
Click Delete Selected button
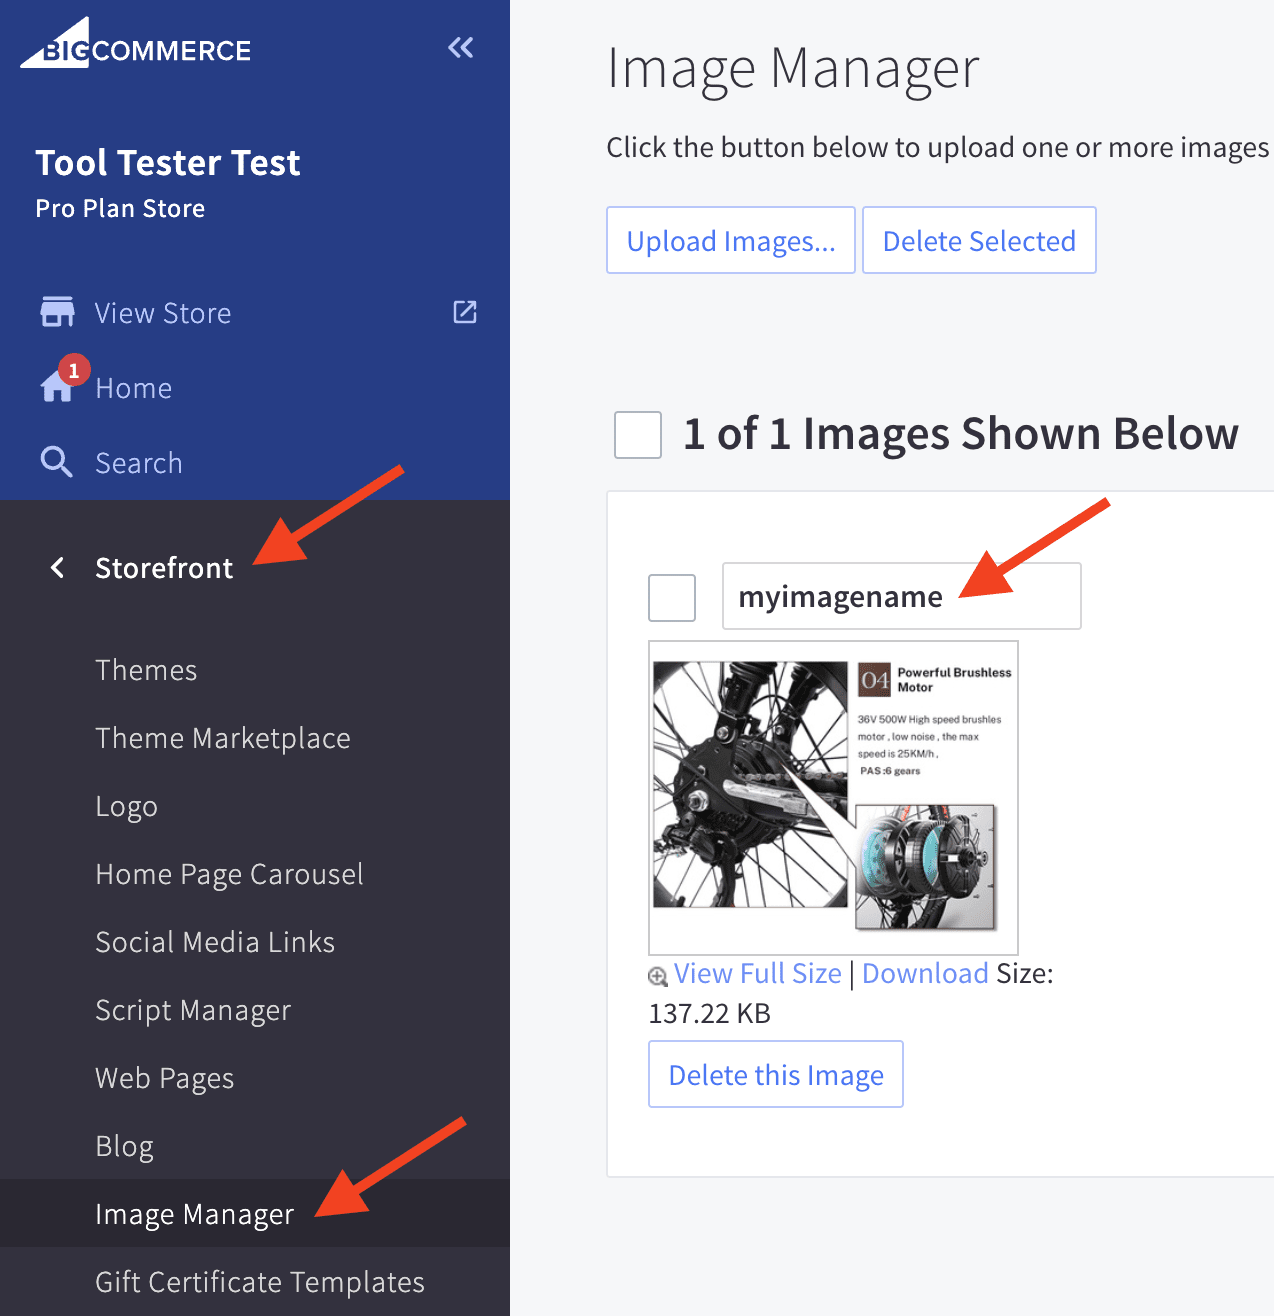pos(979,240)
